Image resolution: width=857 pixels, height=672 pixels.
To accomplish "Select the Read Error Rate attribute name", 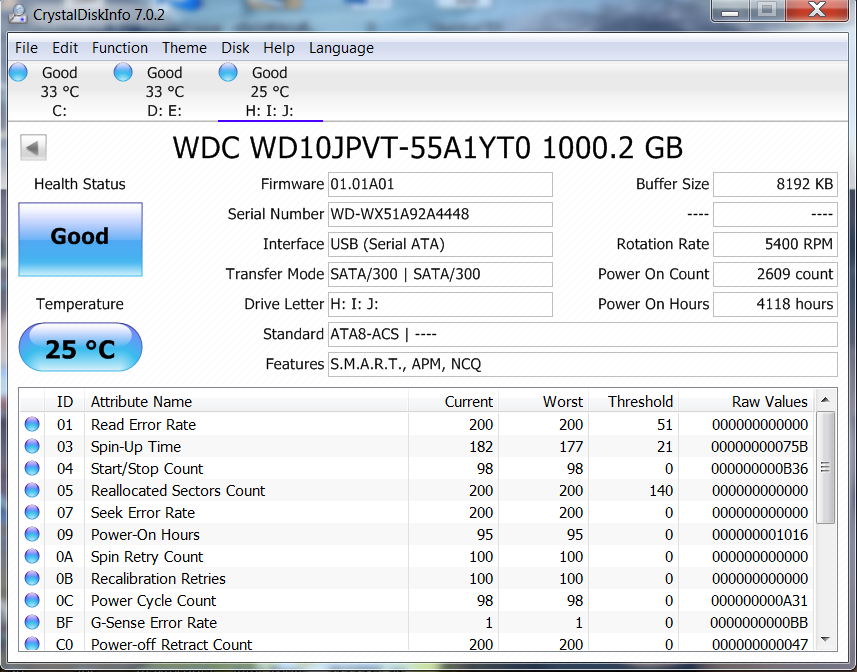I will pos(143,425).
